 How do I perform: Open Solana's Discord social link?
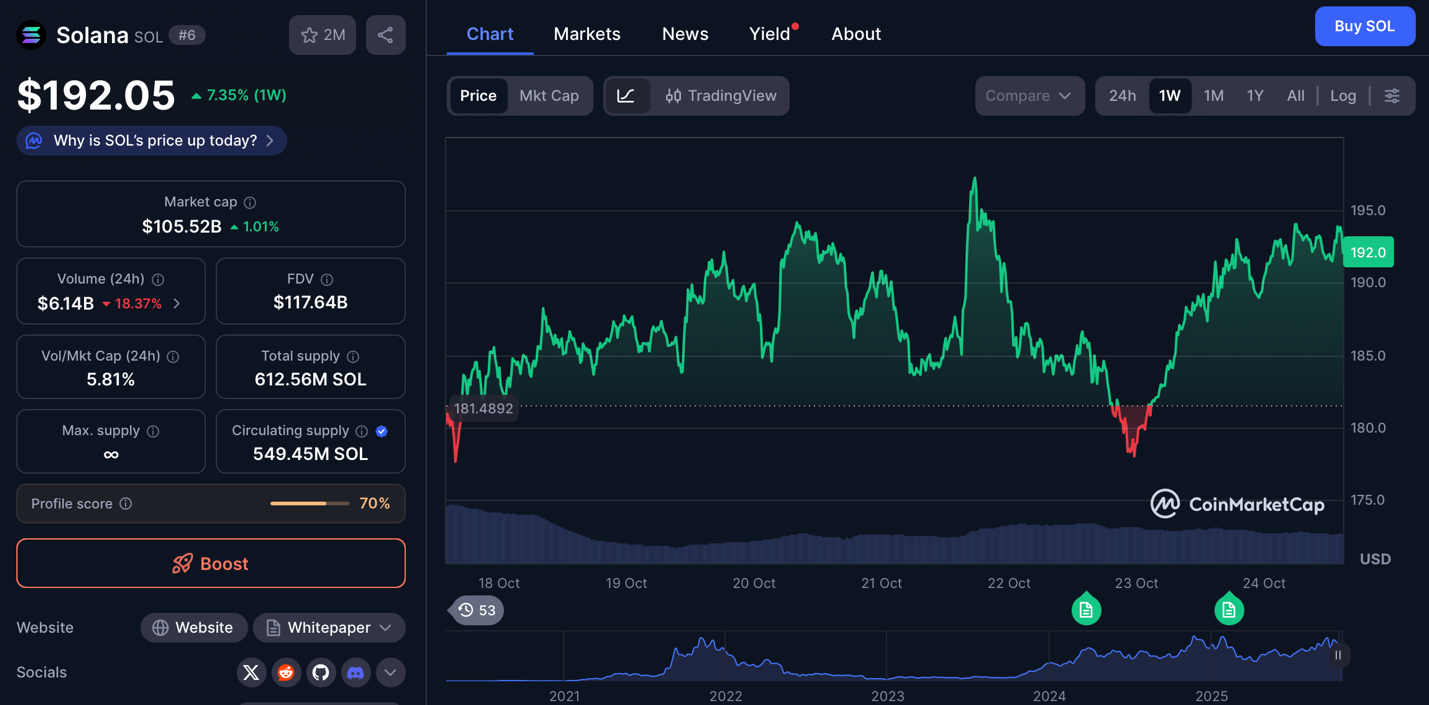tap(355, 672)
